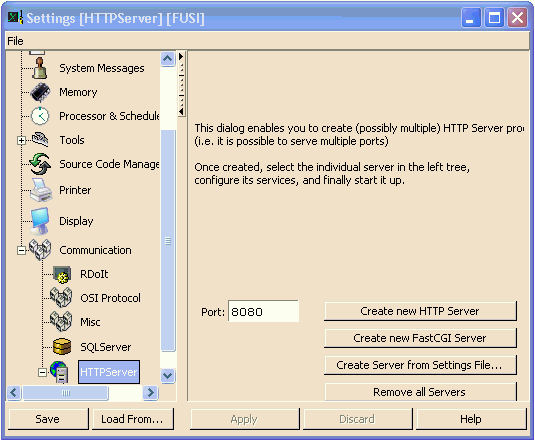Open the File menu
This screenshot has width=535, height=440.
[x=15, y=41]
